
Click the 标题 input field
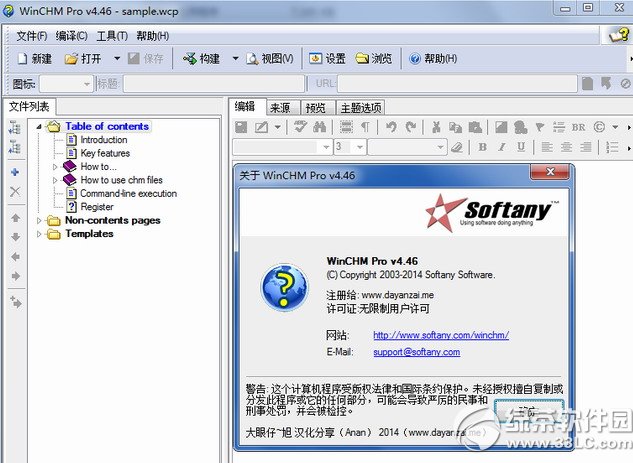tap(214, 84)
